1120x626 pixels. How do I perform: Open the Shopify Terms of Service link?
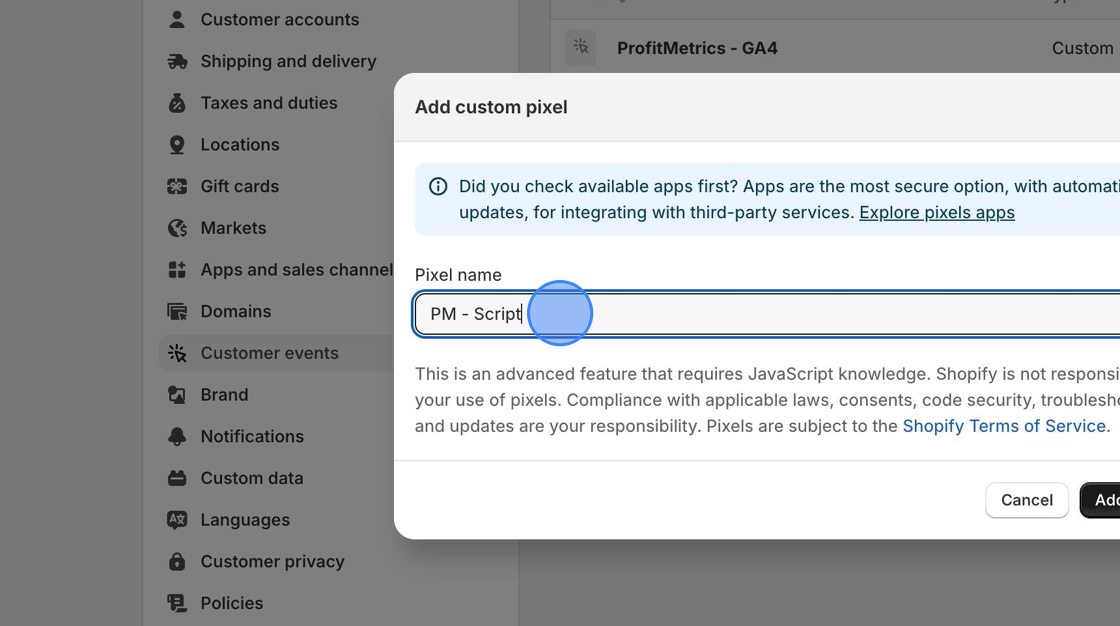coord(1004,425)
